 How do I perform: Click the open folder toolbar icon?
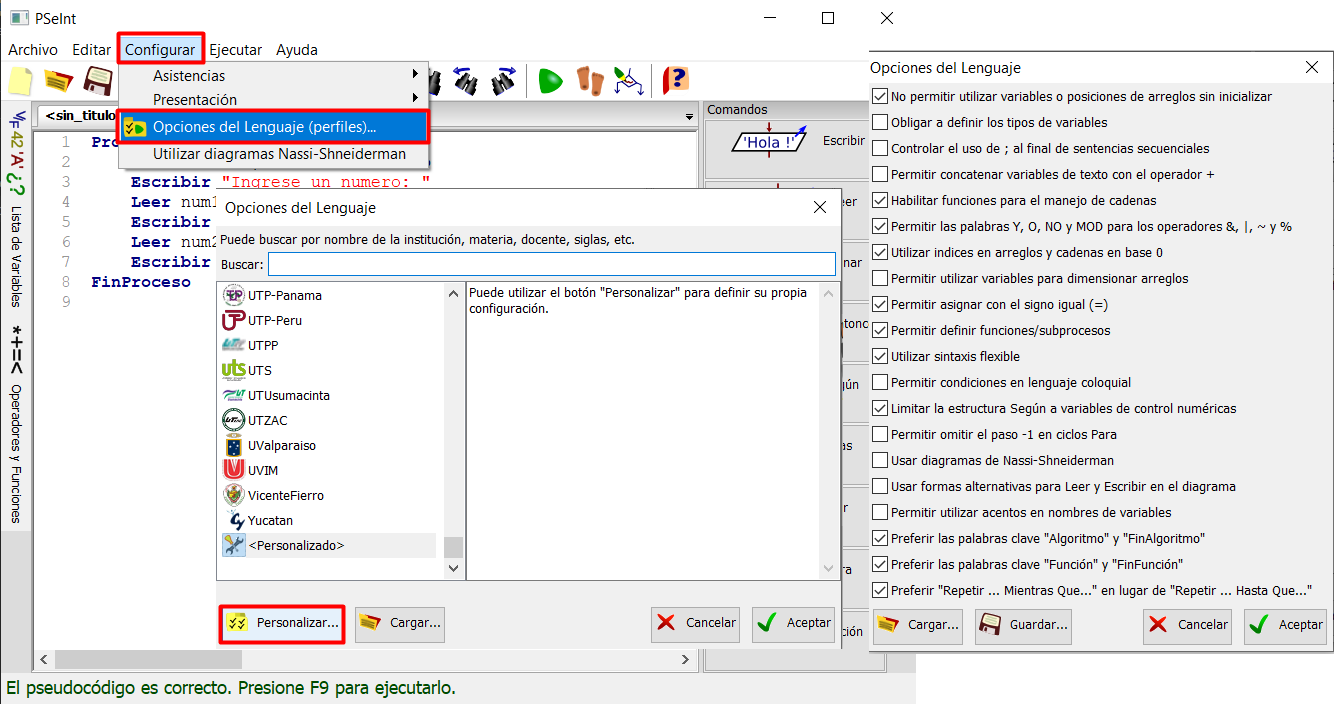59,80
